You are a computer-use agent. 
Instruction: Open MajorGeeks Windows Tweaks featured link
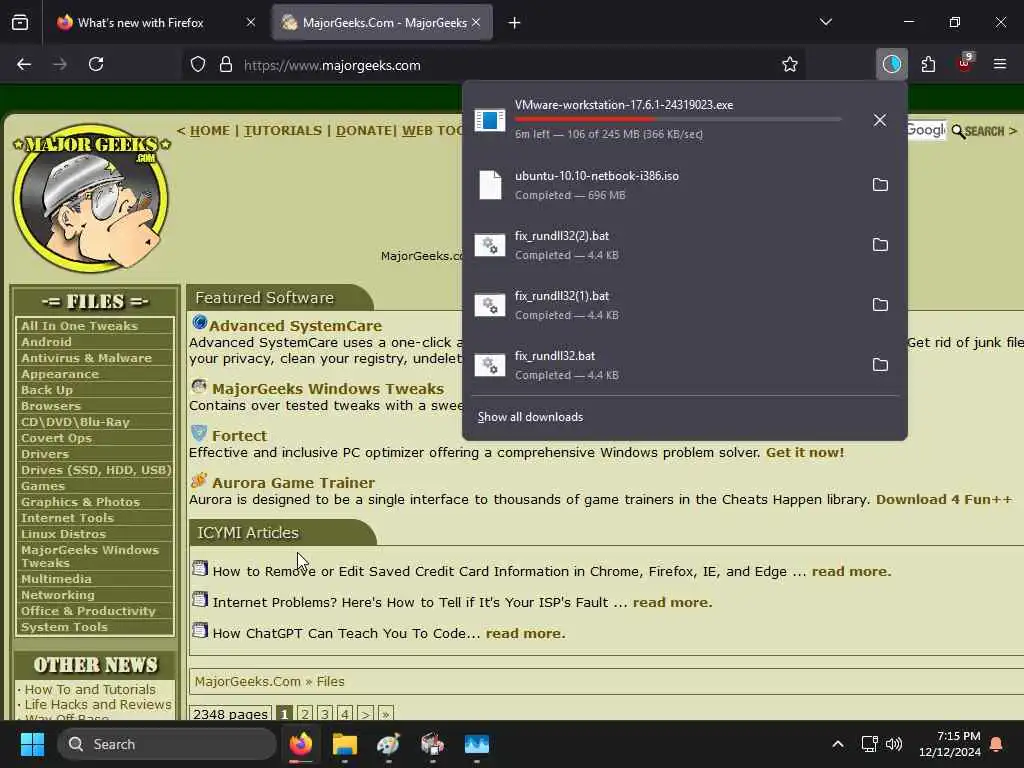(x=328, y=389)
